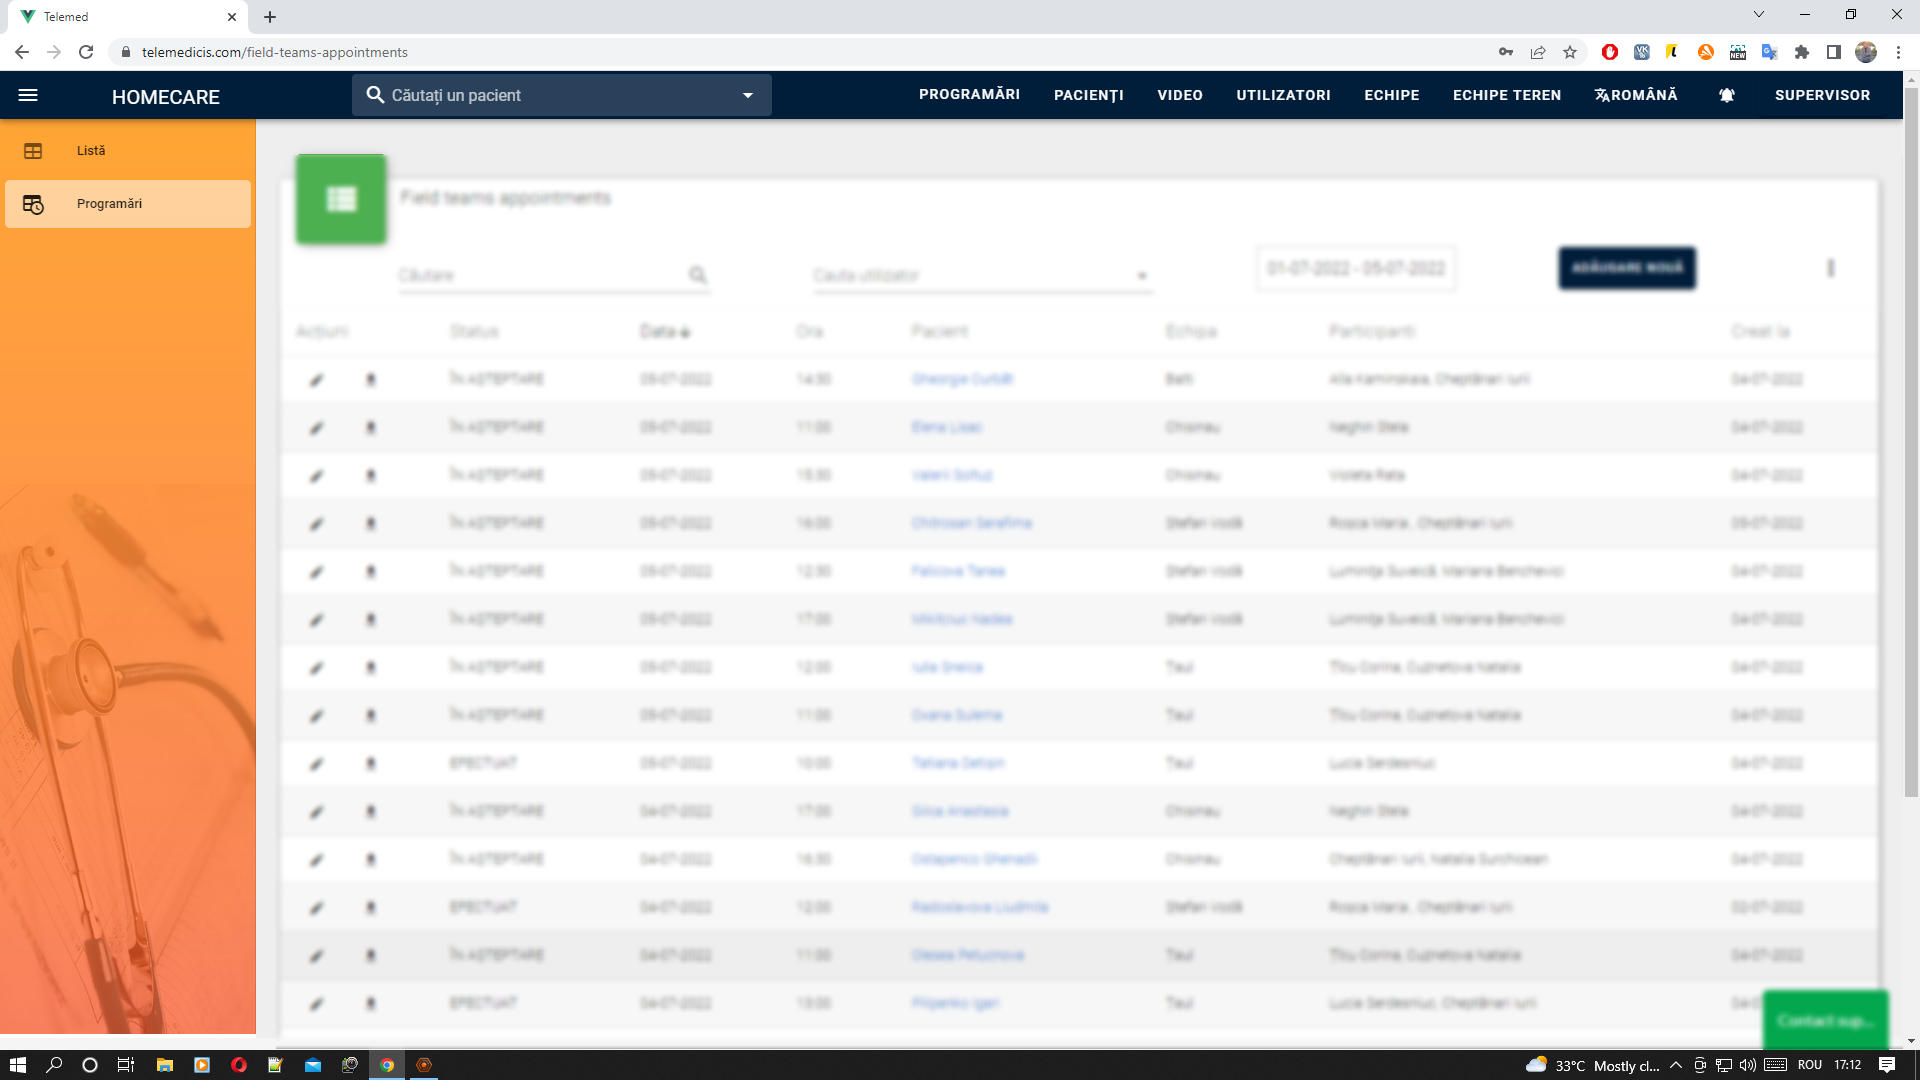The width and height of the screenshot is (1920, 1080).
Task: Click the Programări calendar-clock icon
Action: (33, 204)
